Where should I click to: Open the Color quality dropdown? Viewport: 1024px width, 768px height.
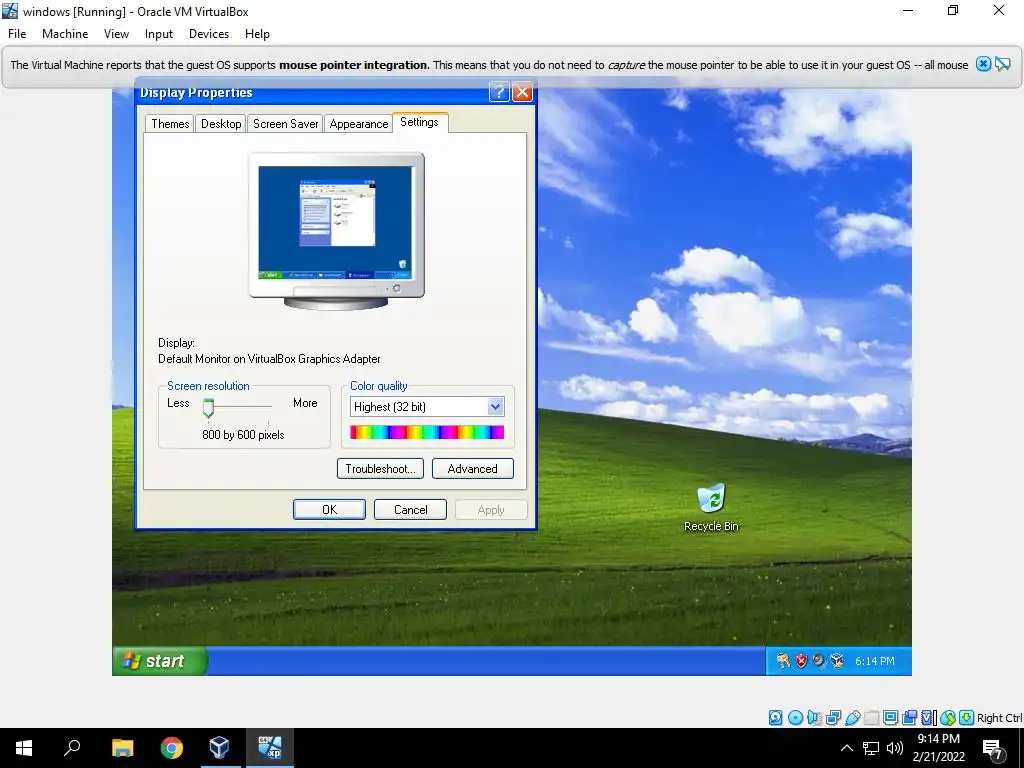pyautogui.click(x=495, y=407)
